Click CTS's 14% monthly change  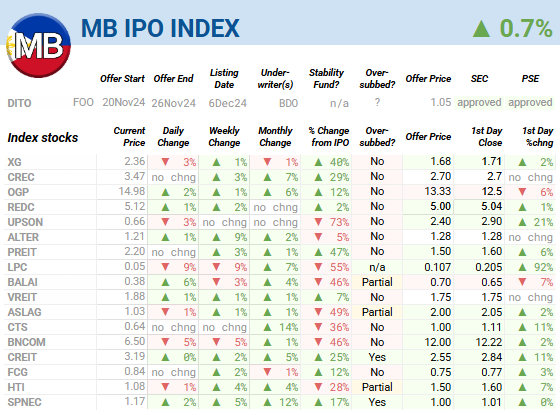coord(288,327)
